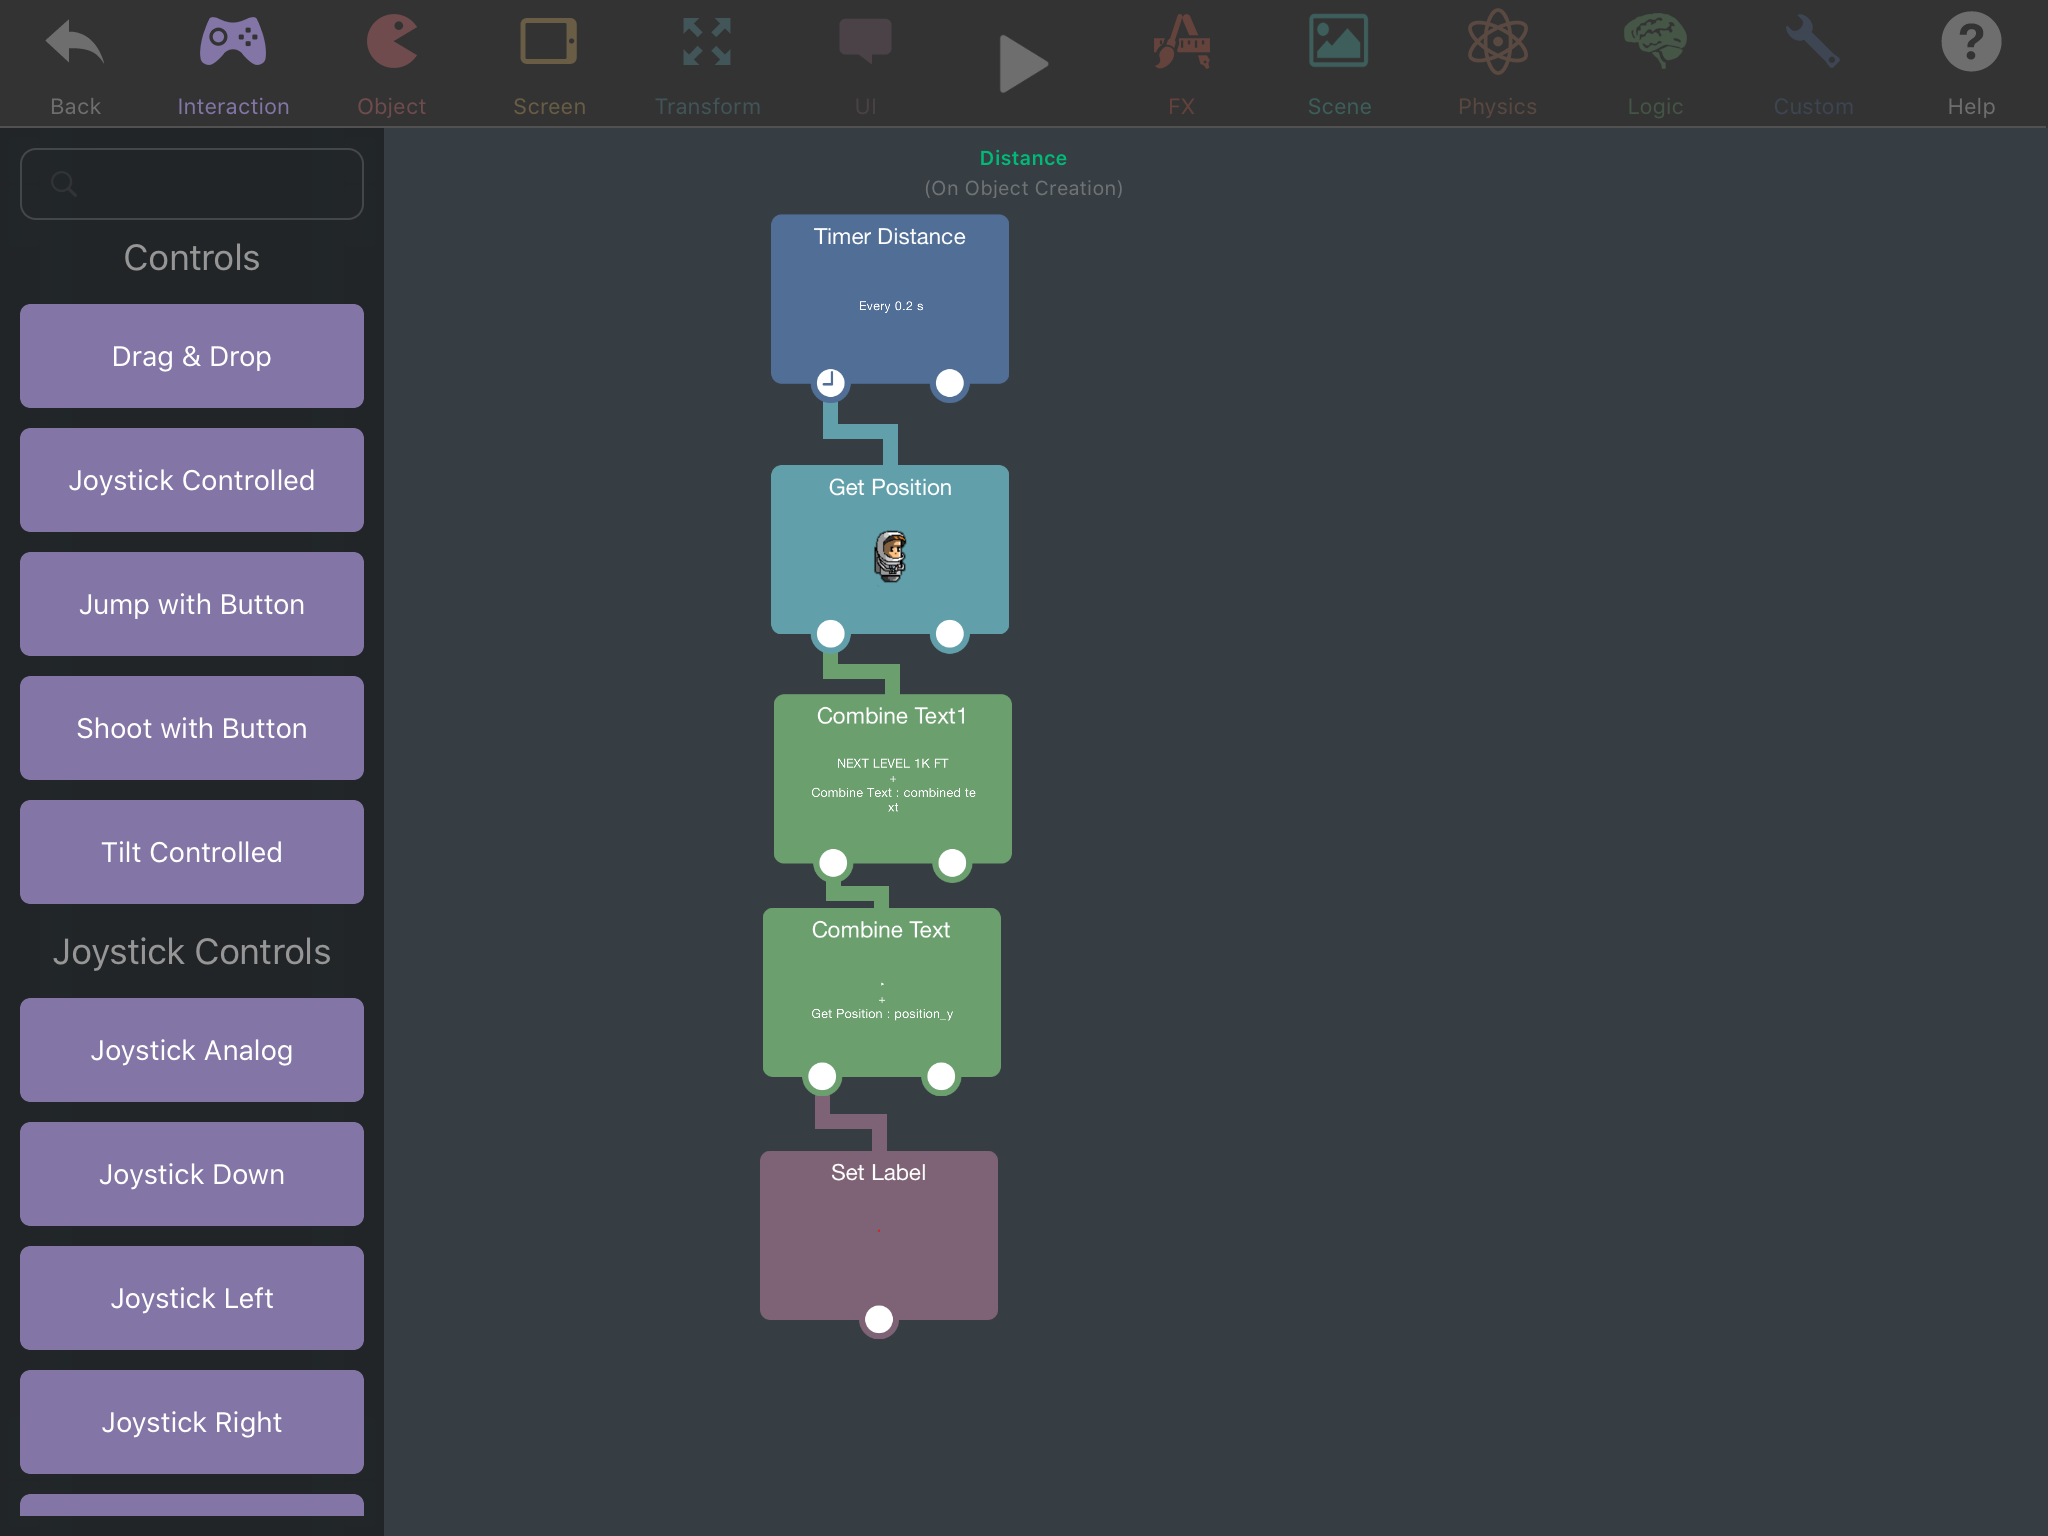
Task: Choose the Drag & Drop behavior
Action: (192, 356)
